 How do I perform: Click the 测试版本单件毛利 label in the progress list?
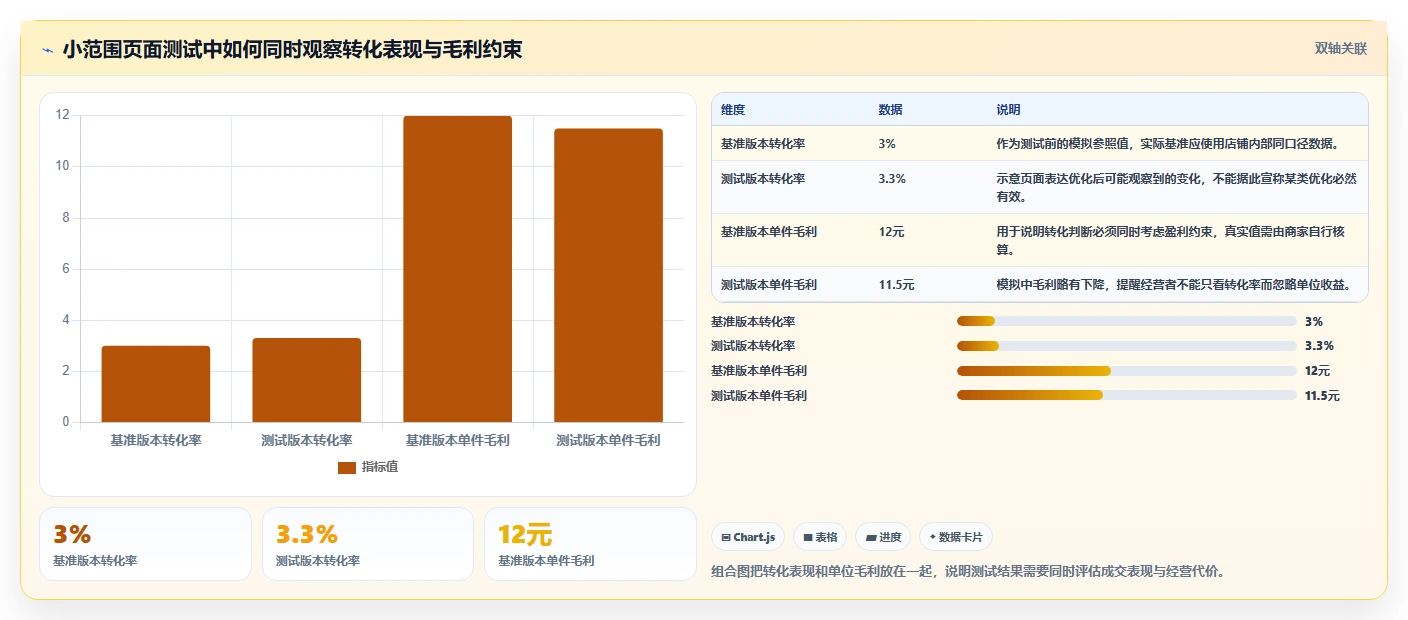point(759,396)
